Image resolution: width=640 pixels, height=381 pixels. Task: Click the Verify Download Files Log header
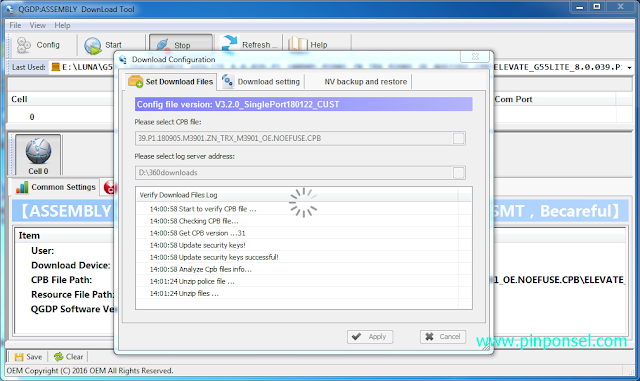tap(297, 195)
